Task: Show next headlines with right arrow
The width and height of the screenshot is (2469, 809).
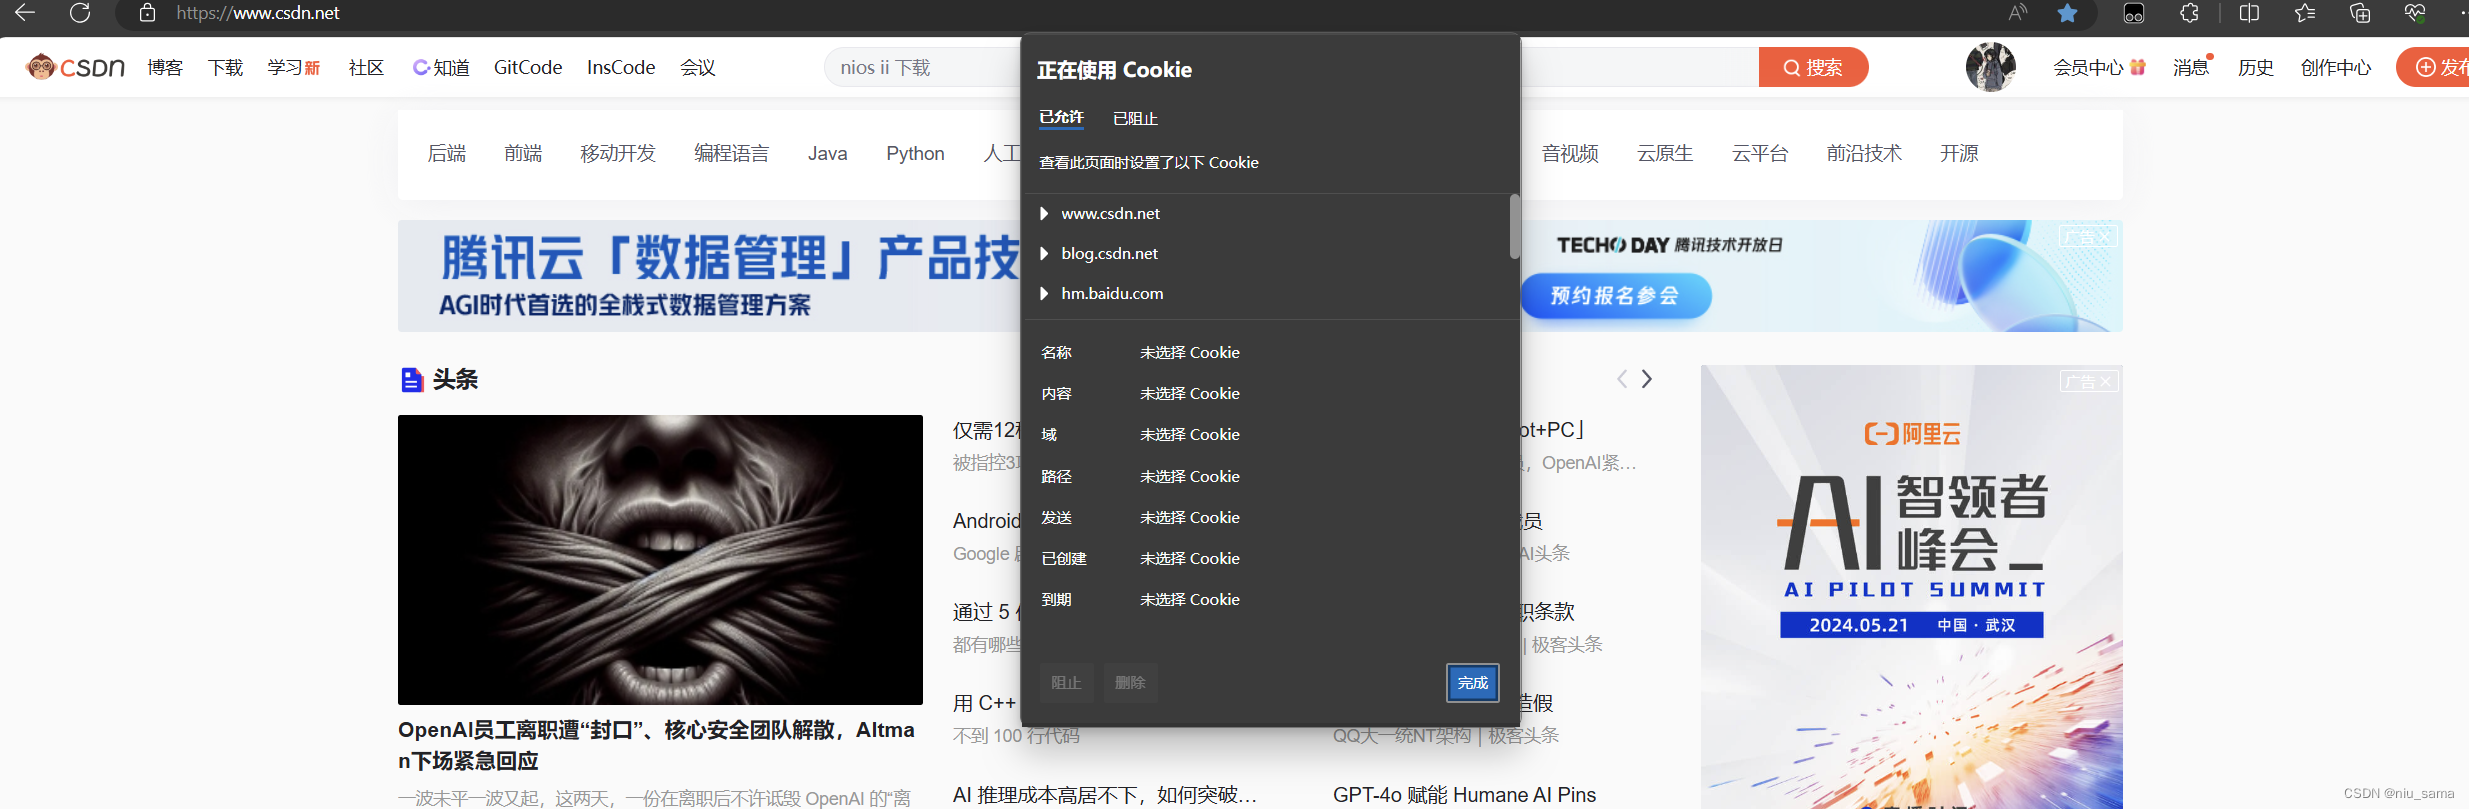Action: [1647, 379]
